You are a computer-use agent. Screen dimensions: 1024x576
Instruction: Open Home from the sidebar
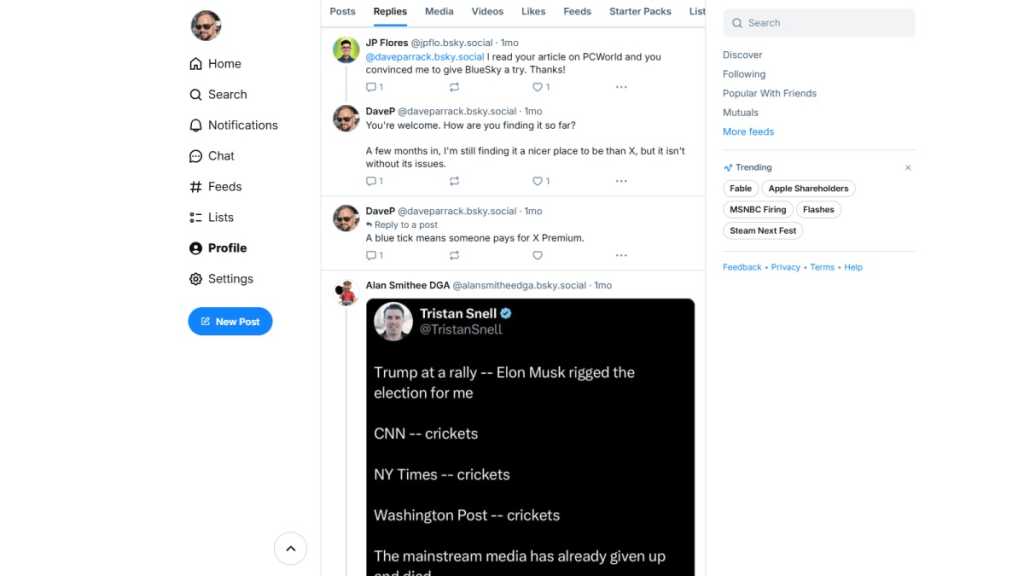[x=222, y=63]
